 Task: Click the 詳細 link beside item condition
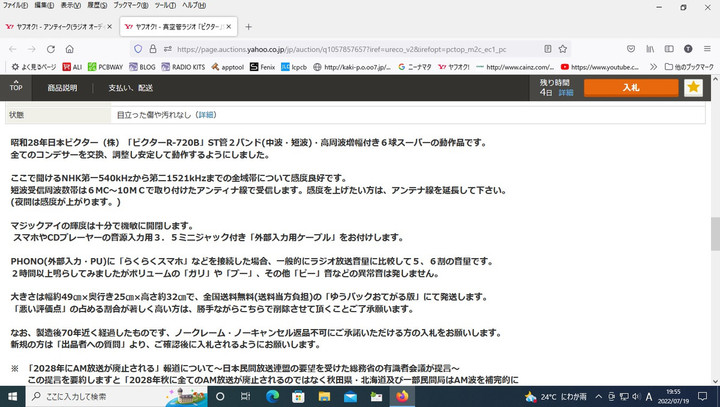click(x=205, y=115)
